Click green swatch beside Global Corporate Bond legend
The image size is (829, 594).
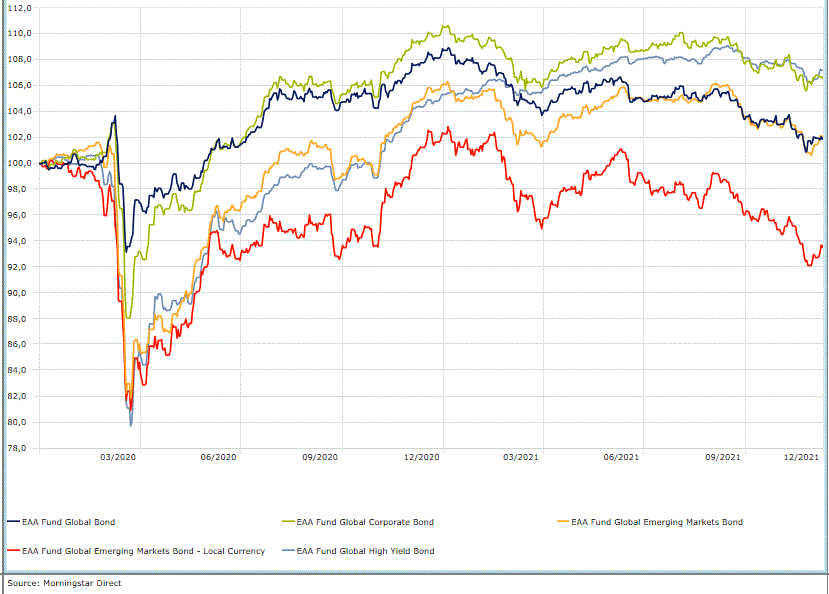288,522
